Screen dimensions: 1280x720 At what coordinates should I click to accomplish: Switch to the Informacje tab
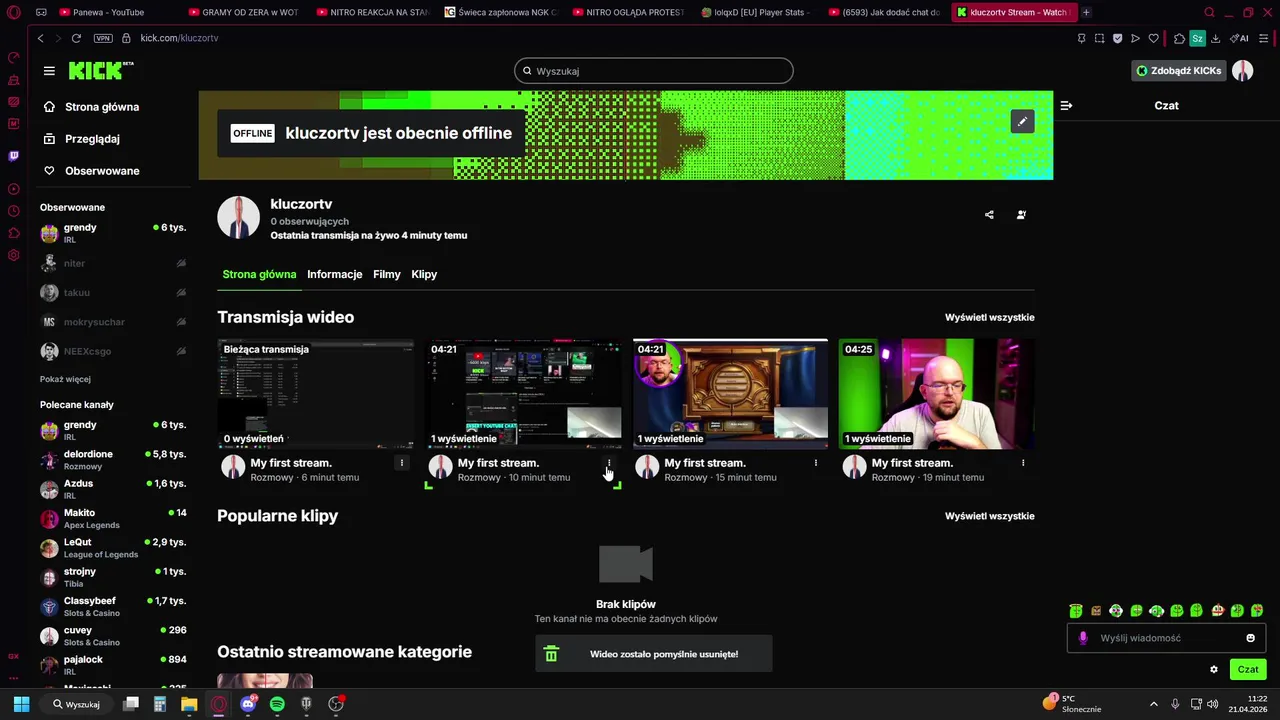tap(334, 274)
